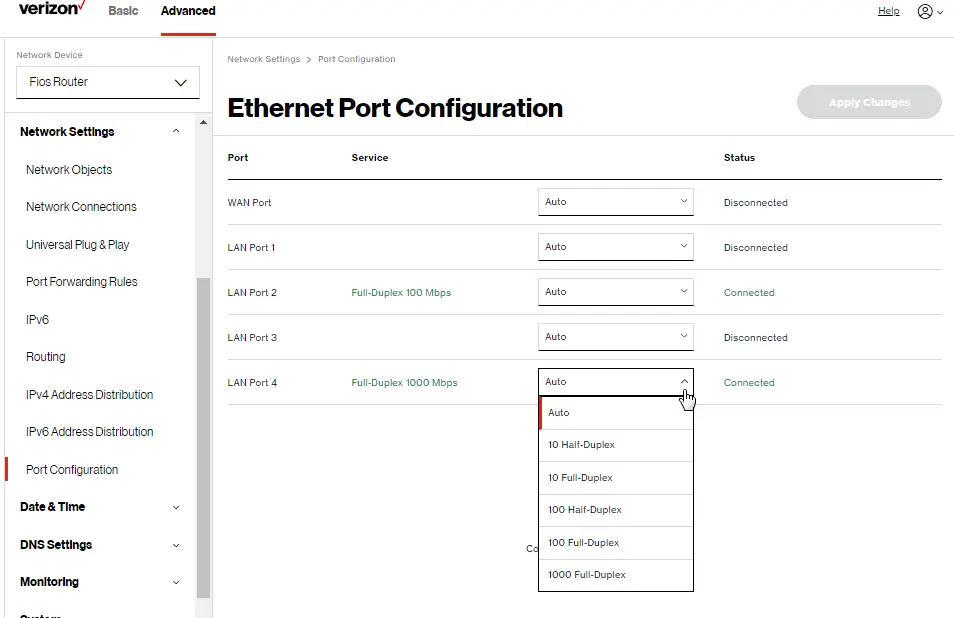Open the LAN Port 3 speed dropdown

(615, 337)
